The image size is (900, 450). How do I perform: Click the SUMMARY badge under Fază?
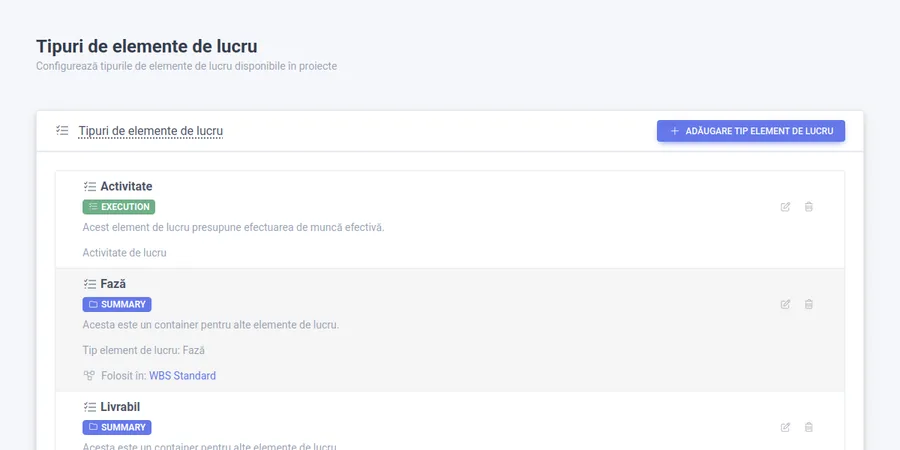click(117, 304)
